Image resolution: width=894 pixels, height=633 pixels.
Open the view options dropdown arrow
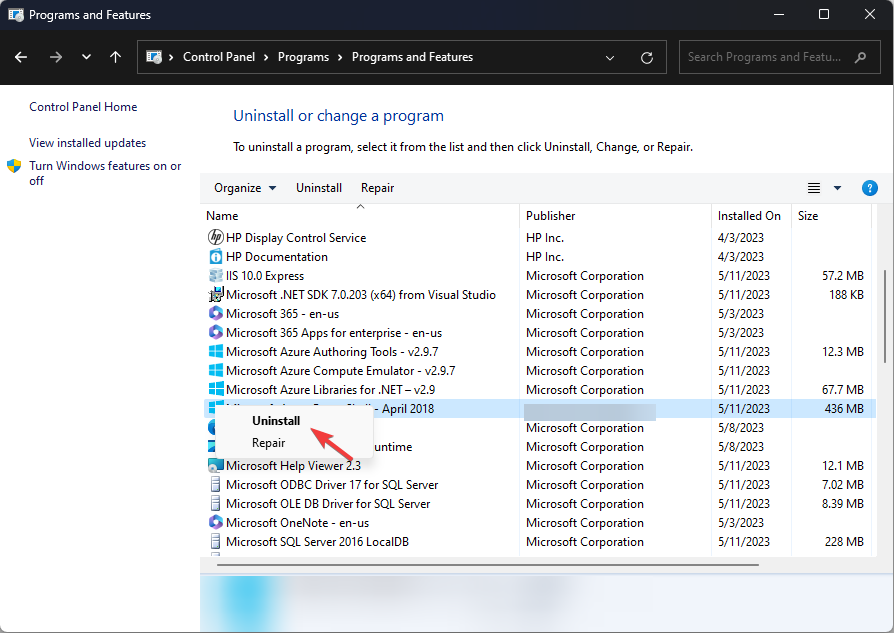point(837,188)
